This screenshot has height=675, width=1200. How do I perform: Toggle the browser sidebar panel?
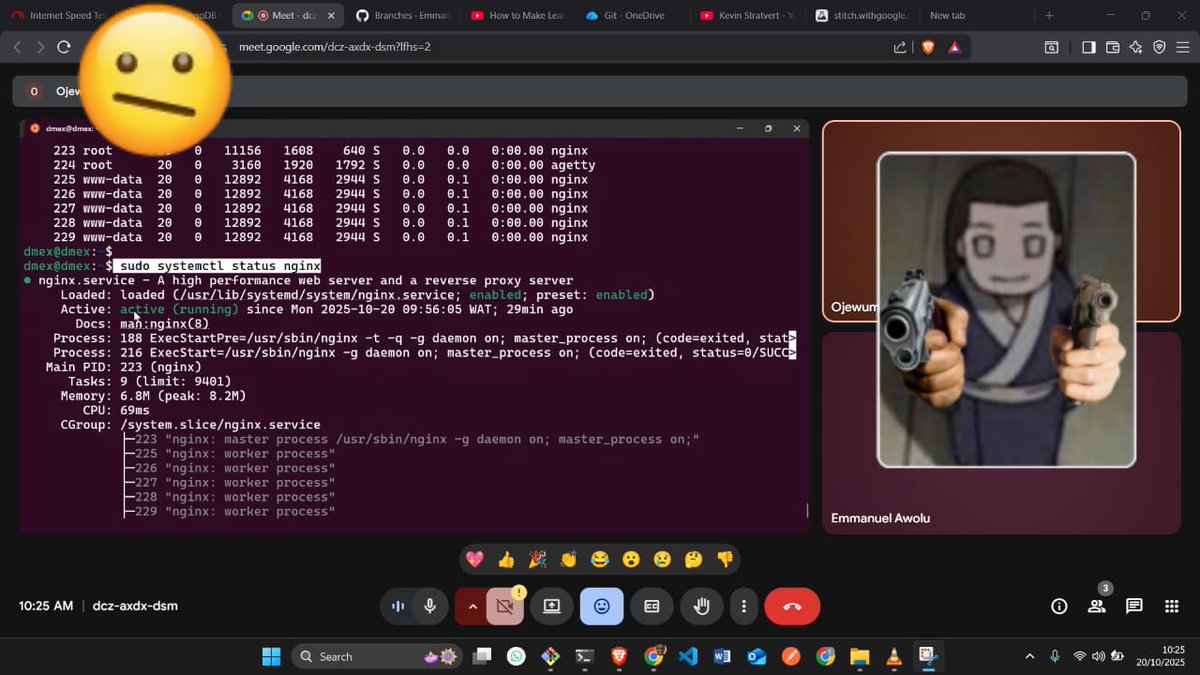[1089, 47]
